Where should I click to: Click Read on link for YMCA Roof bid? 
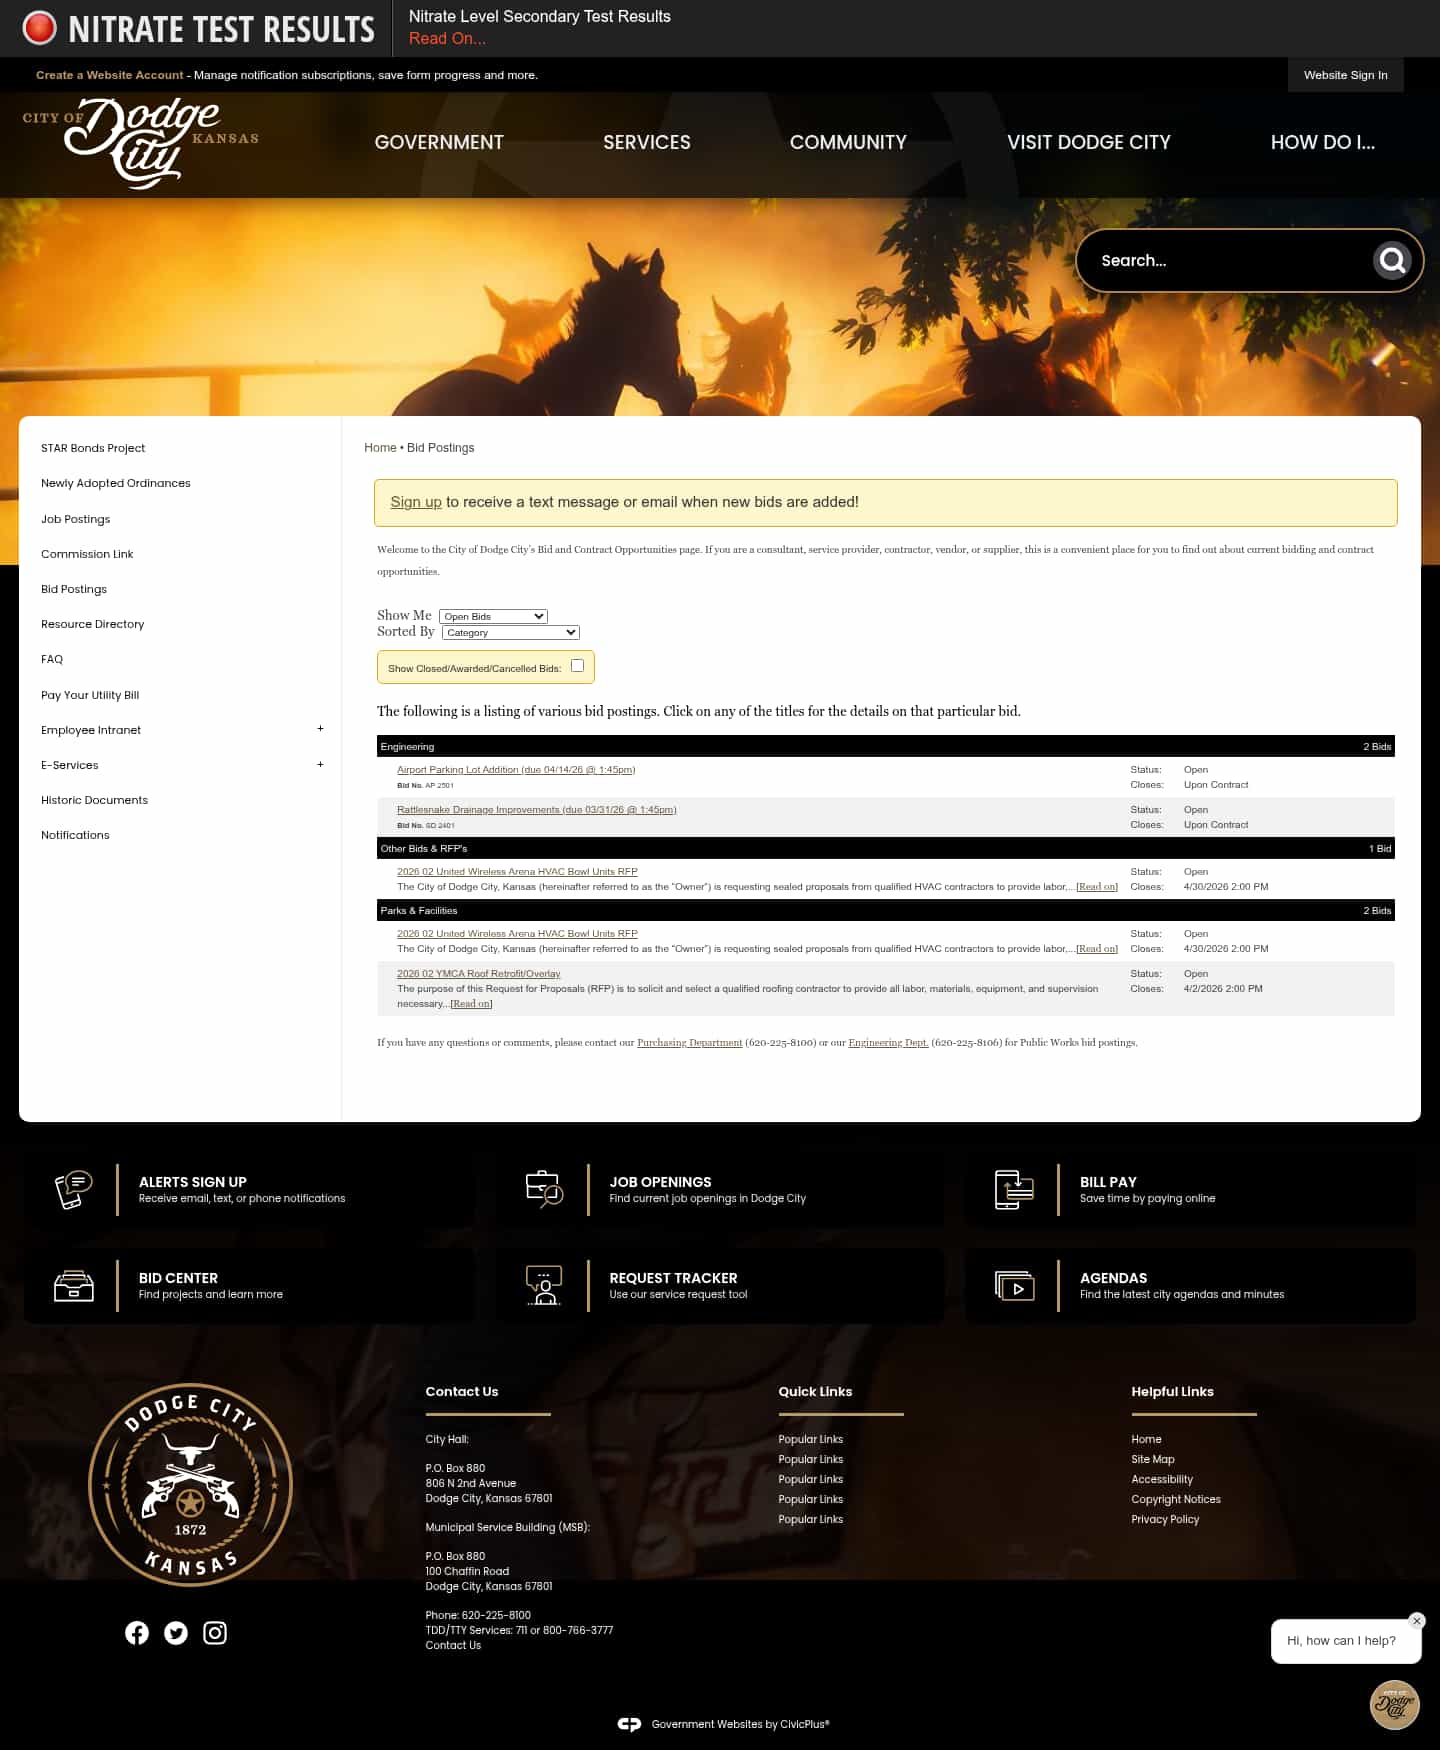tap(471, 1004)
